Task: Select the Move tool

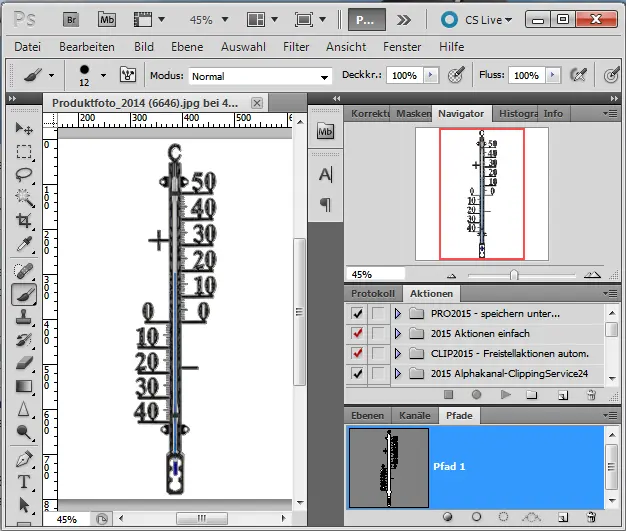Action: coord(24,129)
